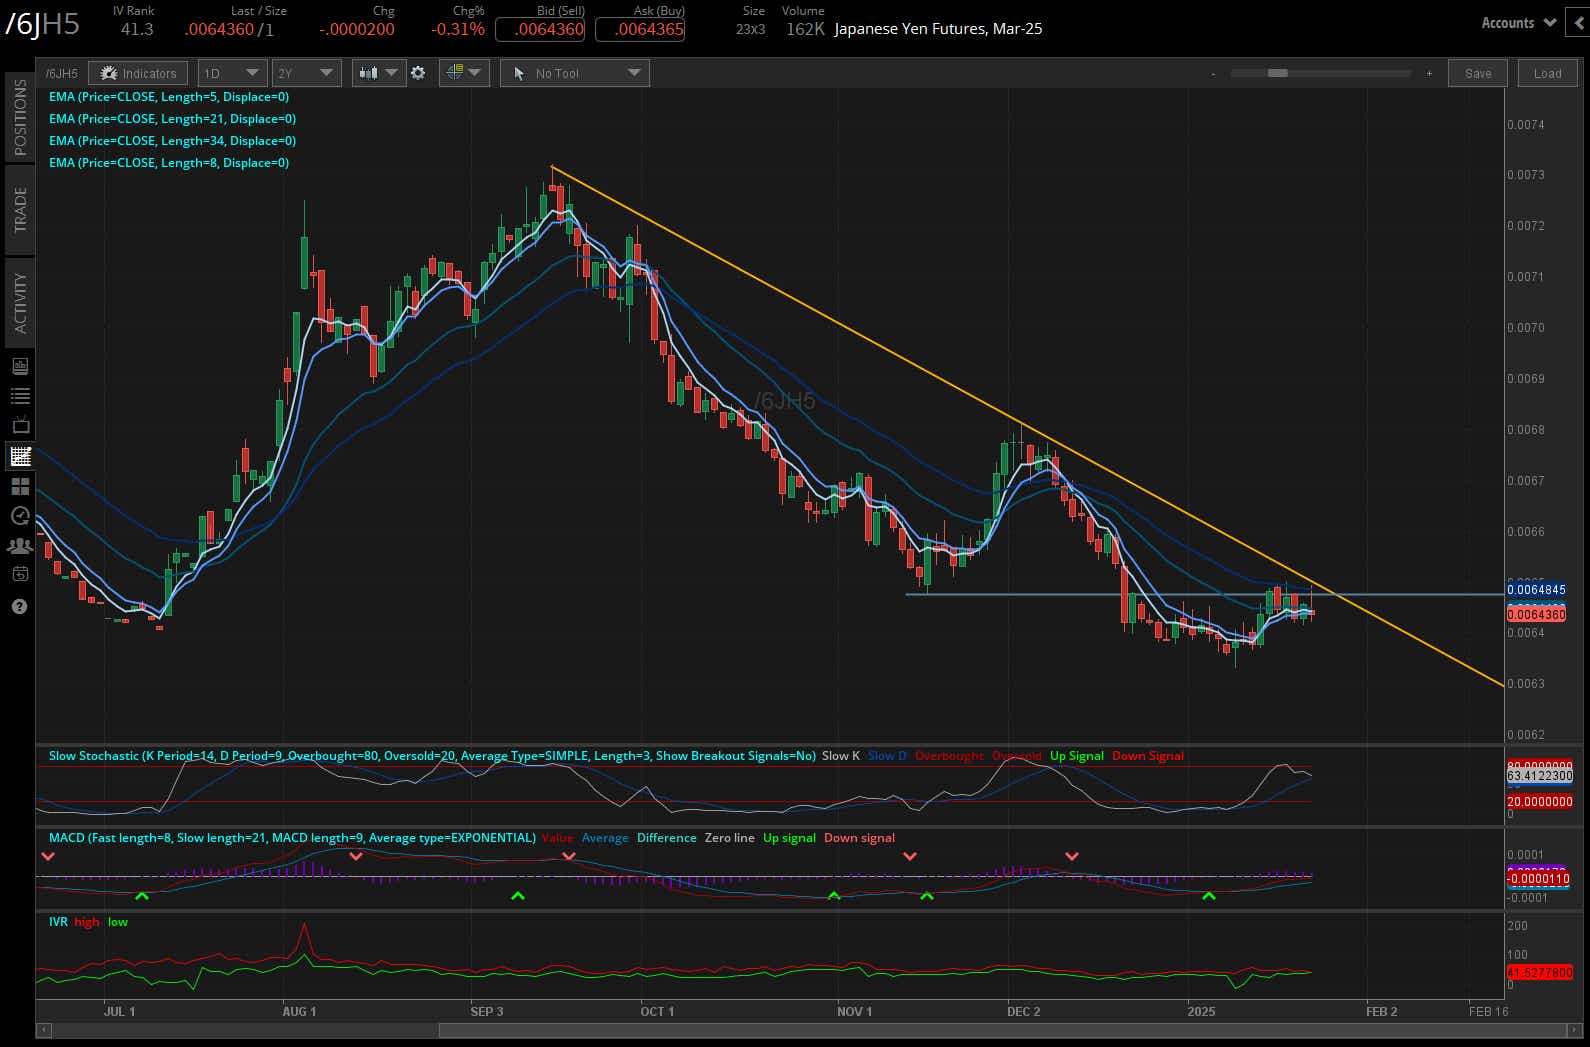The image size is (1590, 1047).
Task: Open the people group icon in sidebar
Action: [x=19, y=546]
